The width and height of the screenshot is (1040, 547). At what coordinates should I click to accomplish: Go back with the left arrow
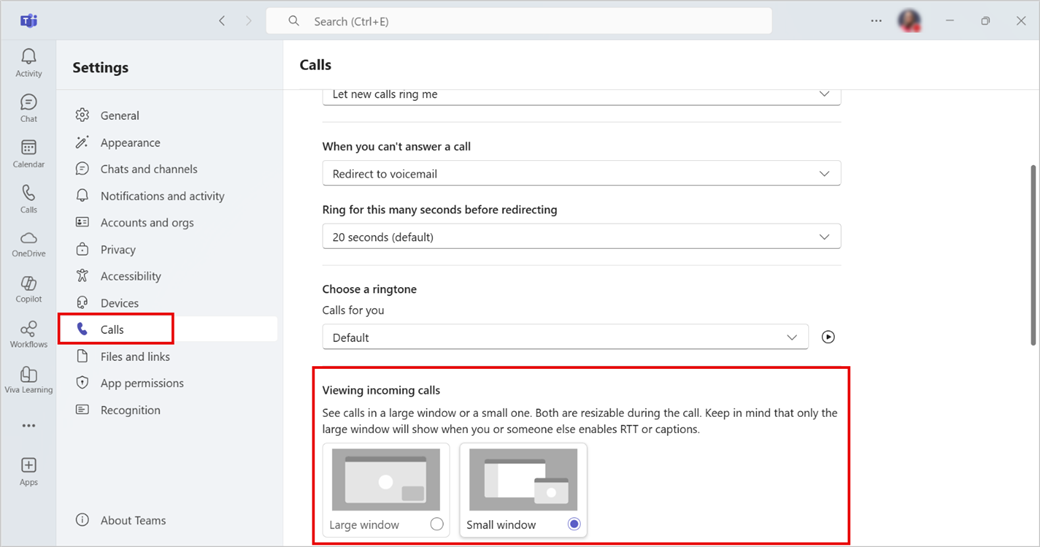pos(222,21)
